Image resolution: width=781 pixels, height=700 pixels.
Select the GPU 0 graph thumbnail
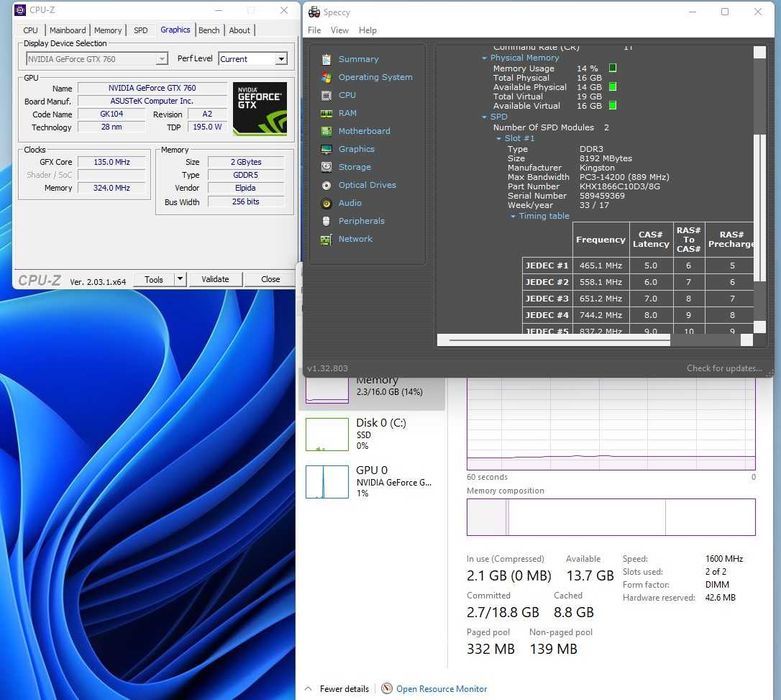pyautogui.click(x=327, y=482)
